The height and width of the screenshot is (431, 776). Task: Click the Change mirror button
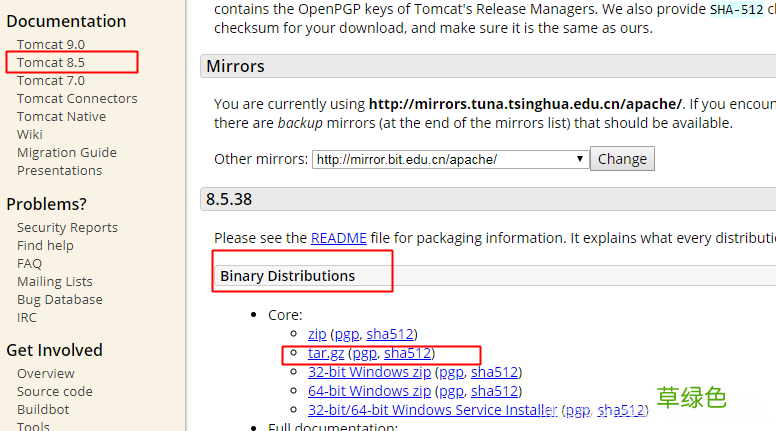point(622,159)
